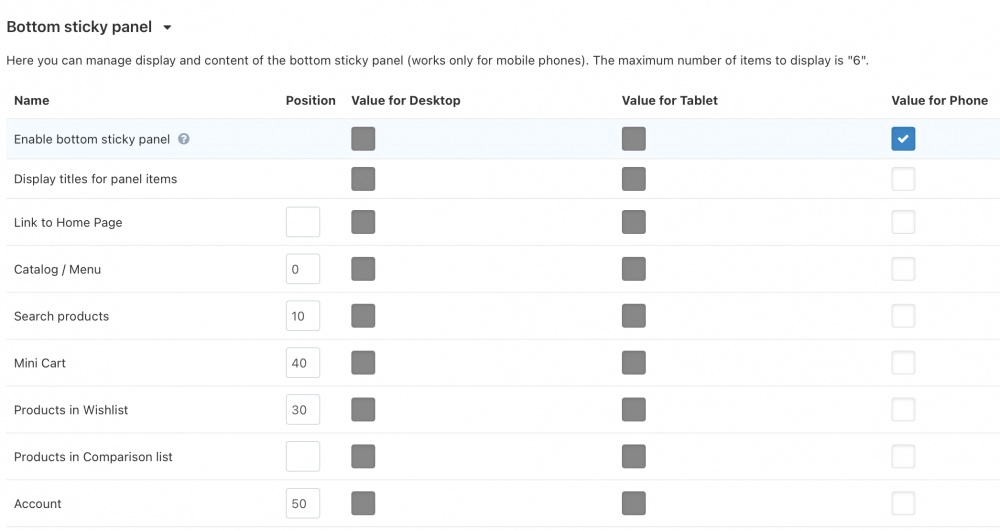Click the Link to Home Page position field
The width and height of the screenshot is (1000, 531).
coord(303,222)
